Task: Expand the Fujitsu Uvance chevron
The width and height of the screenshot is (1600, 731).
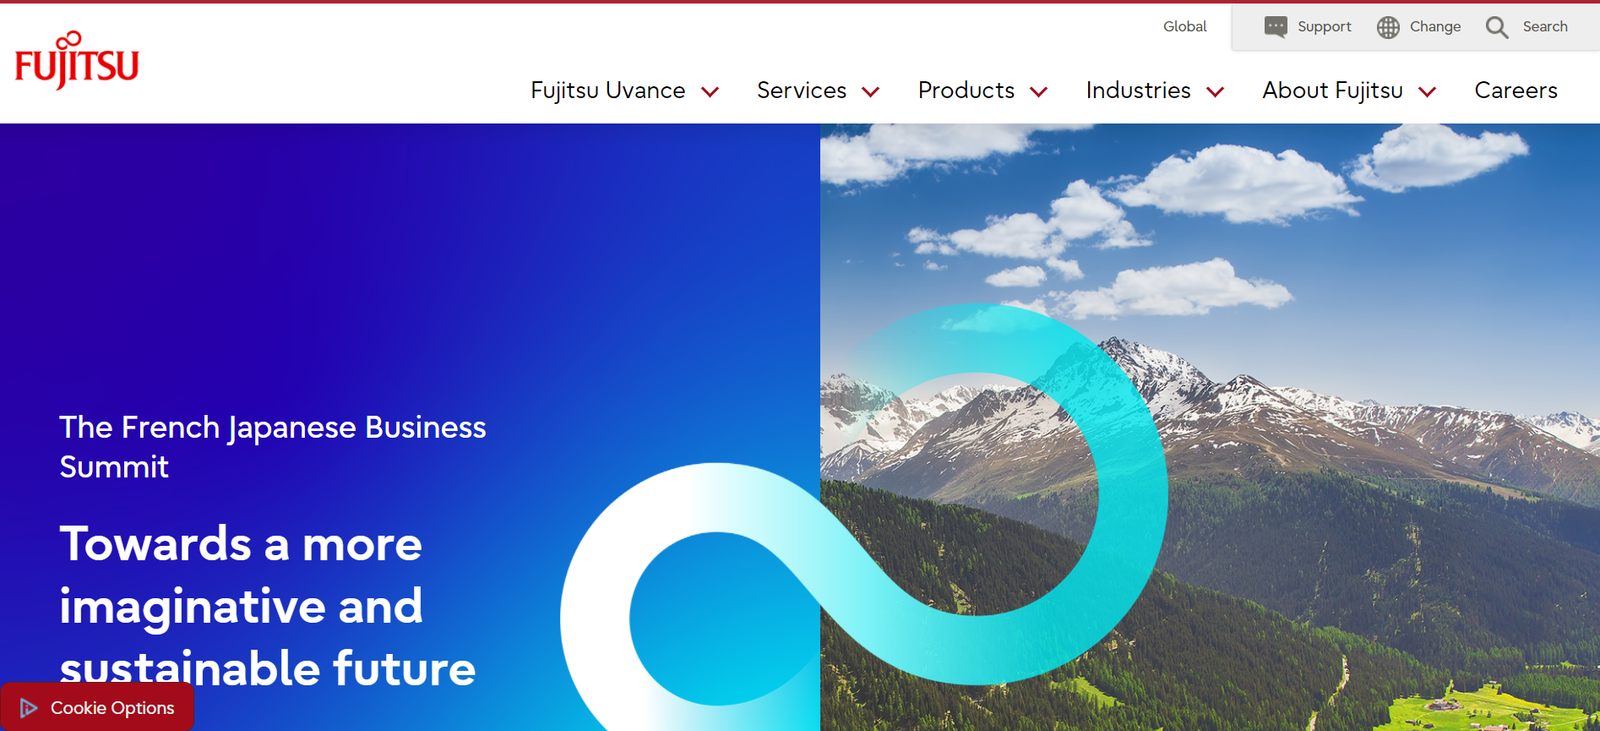Action: coord(710,92)
